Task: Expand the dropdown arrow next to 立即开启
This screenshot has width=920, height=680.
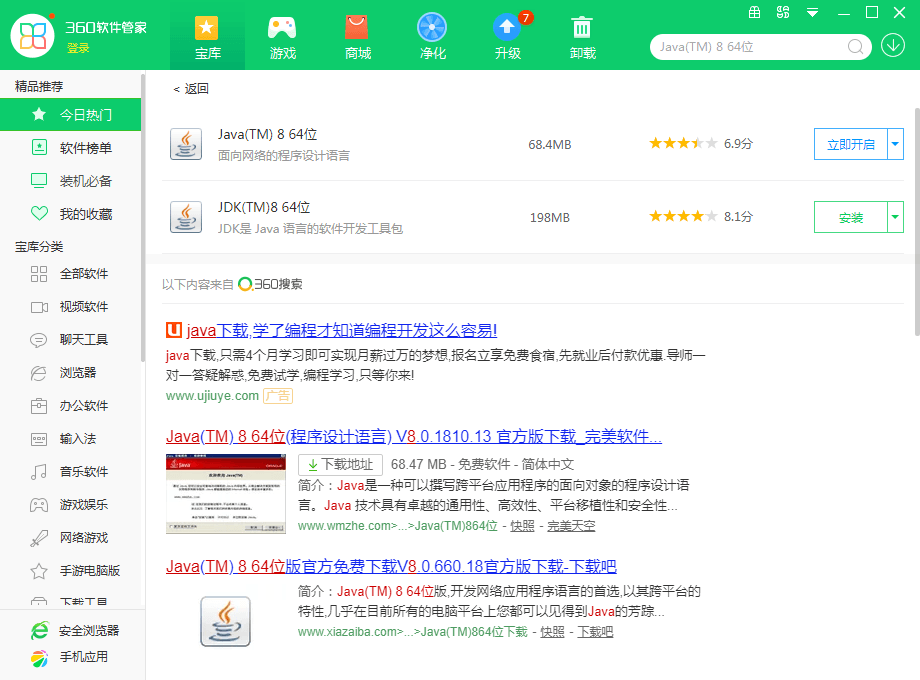Action: 895,144
